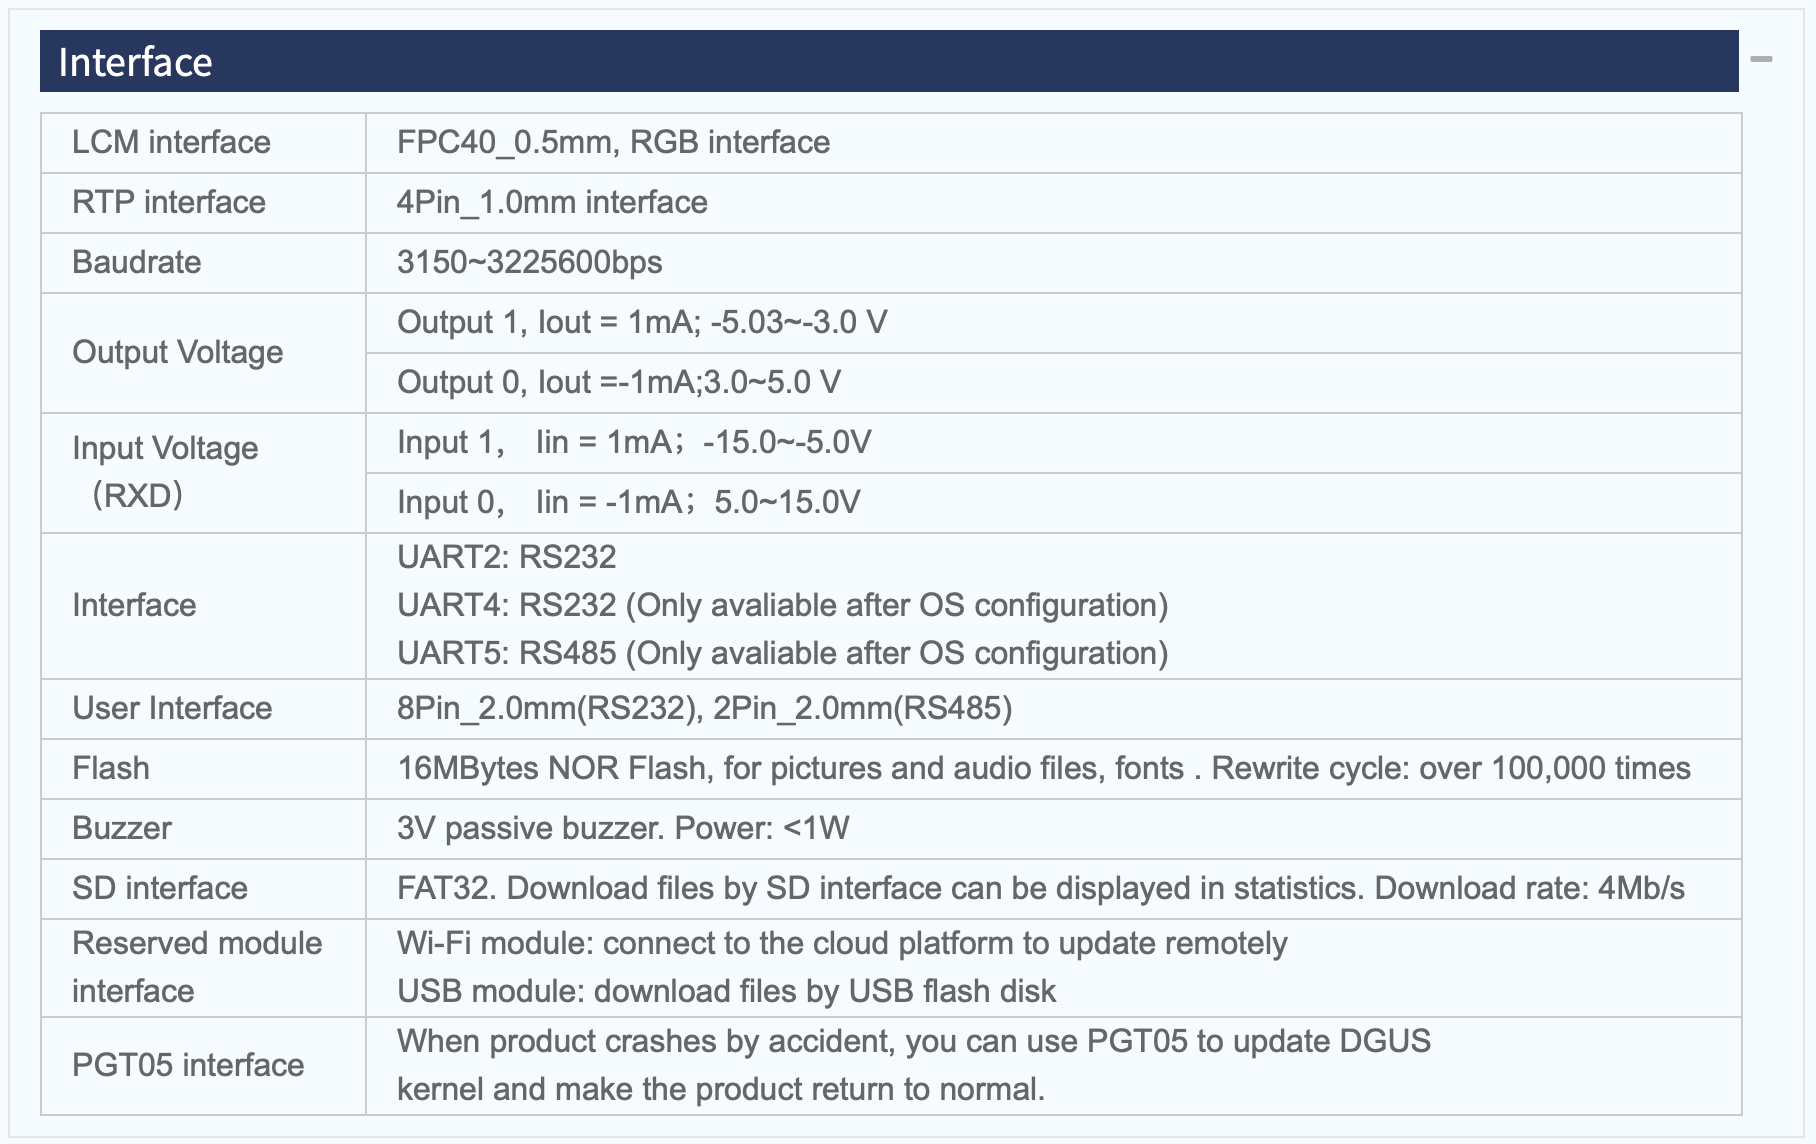This screenshot has height=1144, width=1816.
Task: Click the PGT05 interface label cell
Action: 204,1066
